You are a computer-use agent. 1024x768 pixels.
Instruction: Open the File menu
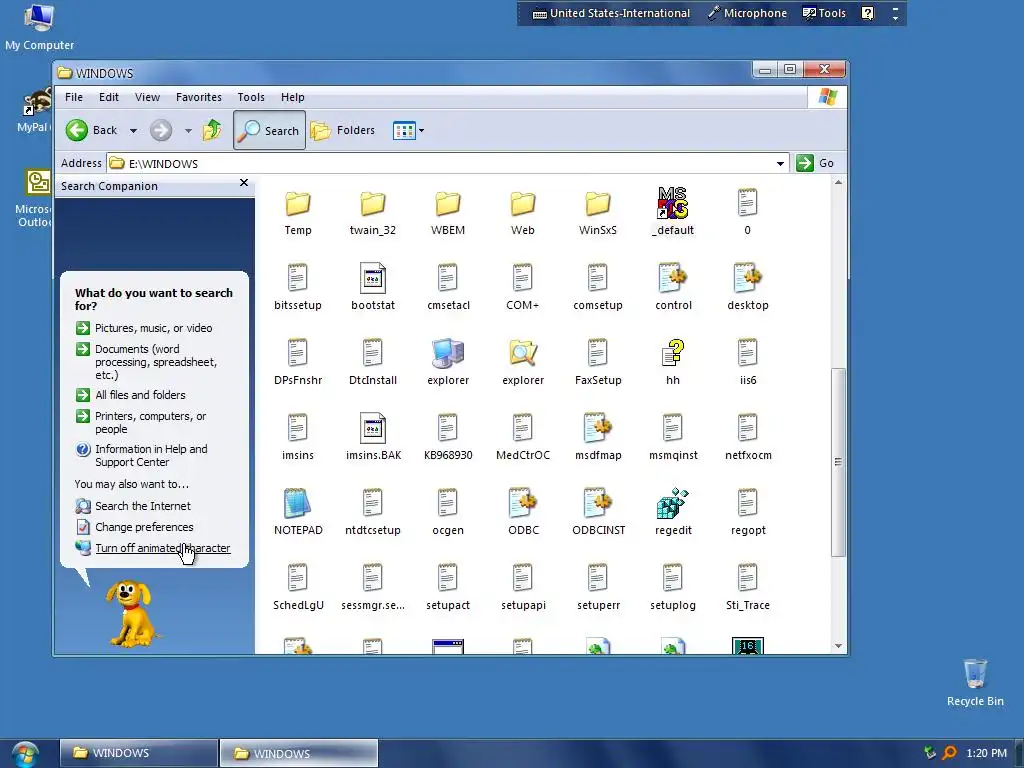(x=74, y=97)
